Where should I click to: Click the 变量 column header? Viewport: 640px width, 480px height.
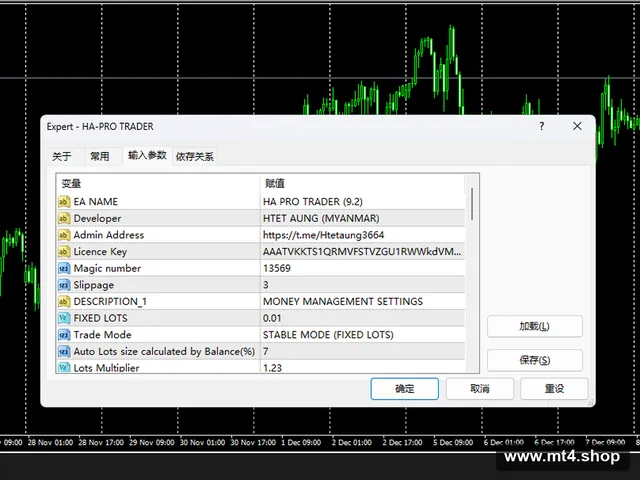tap(158, 184)
